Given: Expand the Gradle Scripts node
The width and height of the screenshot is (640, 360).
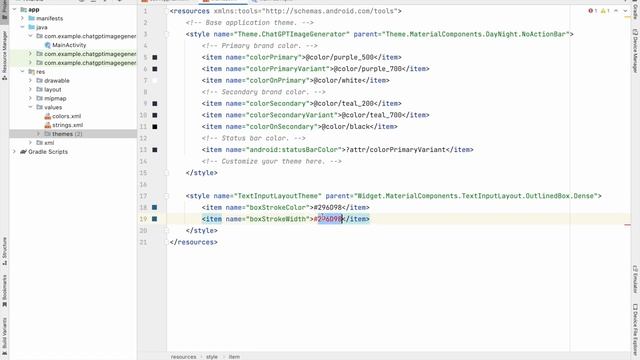Looking at the screenshot, I should tap(14, 151).
